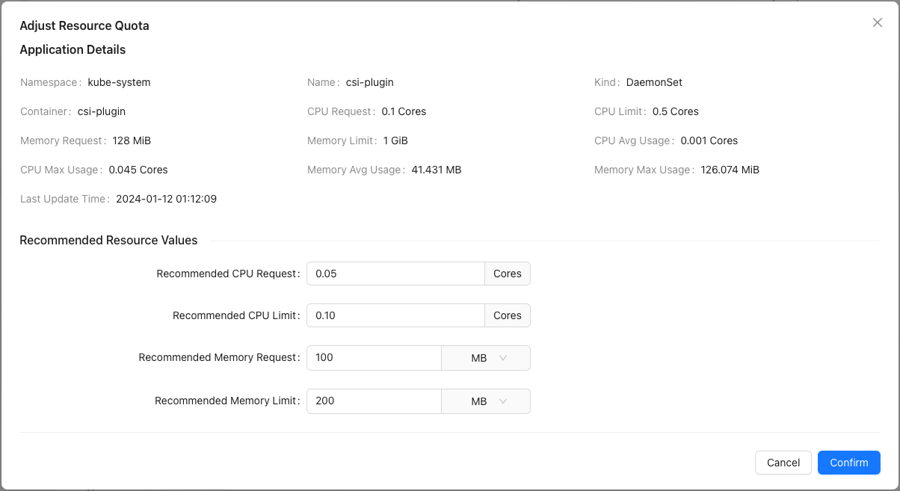Click the Memory Max Usage 126.074 MiB value
This screenshot has width=900, height=491.
click(x=730, y=169)
